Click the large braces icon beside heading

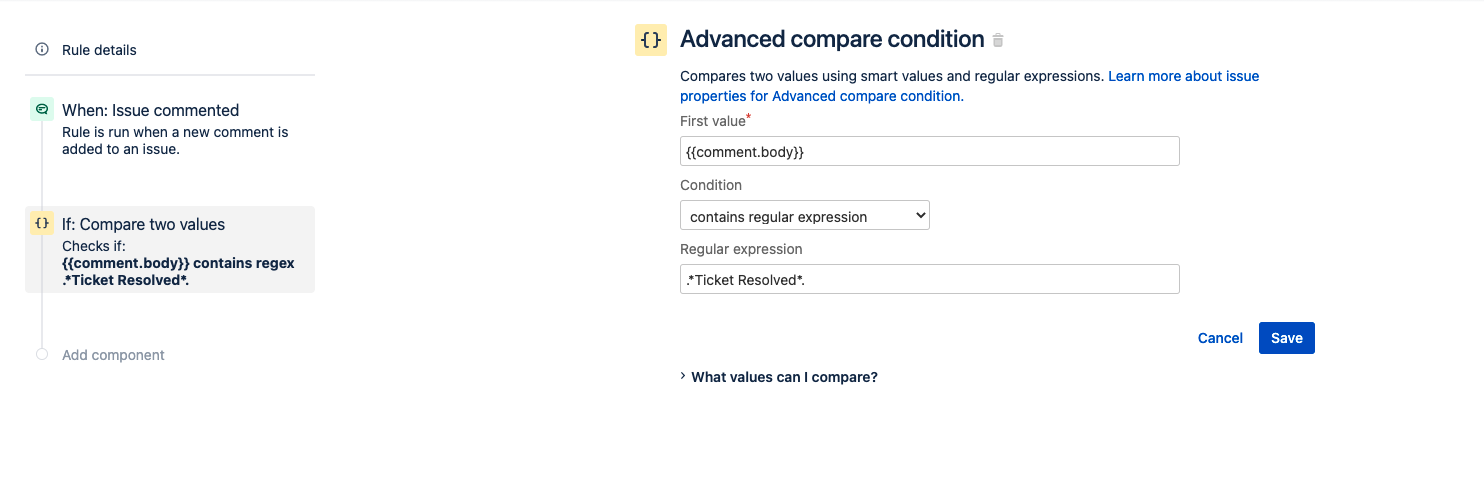[x=651, y=39]
